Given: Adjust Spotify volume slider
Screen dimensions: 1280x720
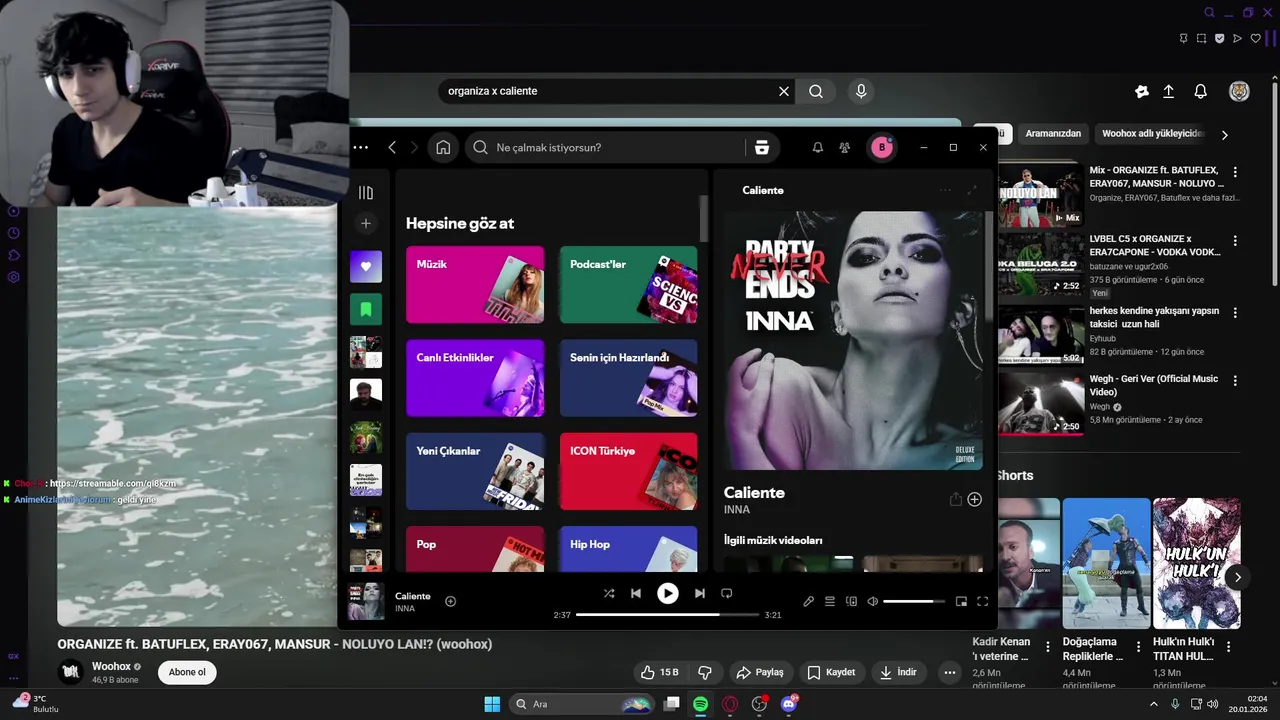Looking at the screenshot, I should [x=914, y=601].
